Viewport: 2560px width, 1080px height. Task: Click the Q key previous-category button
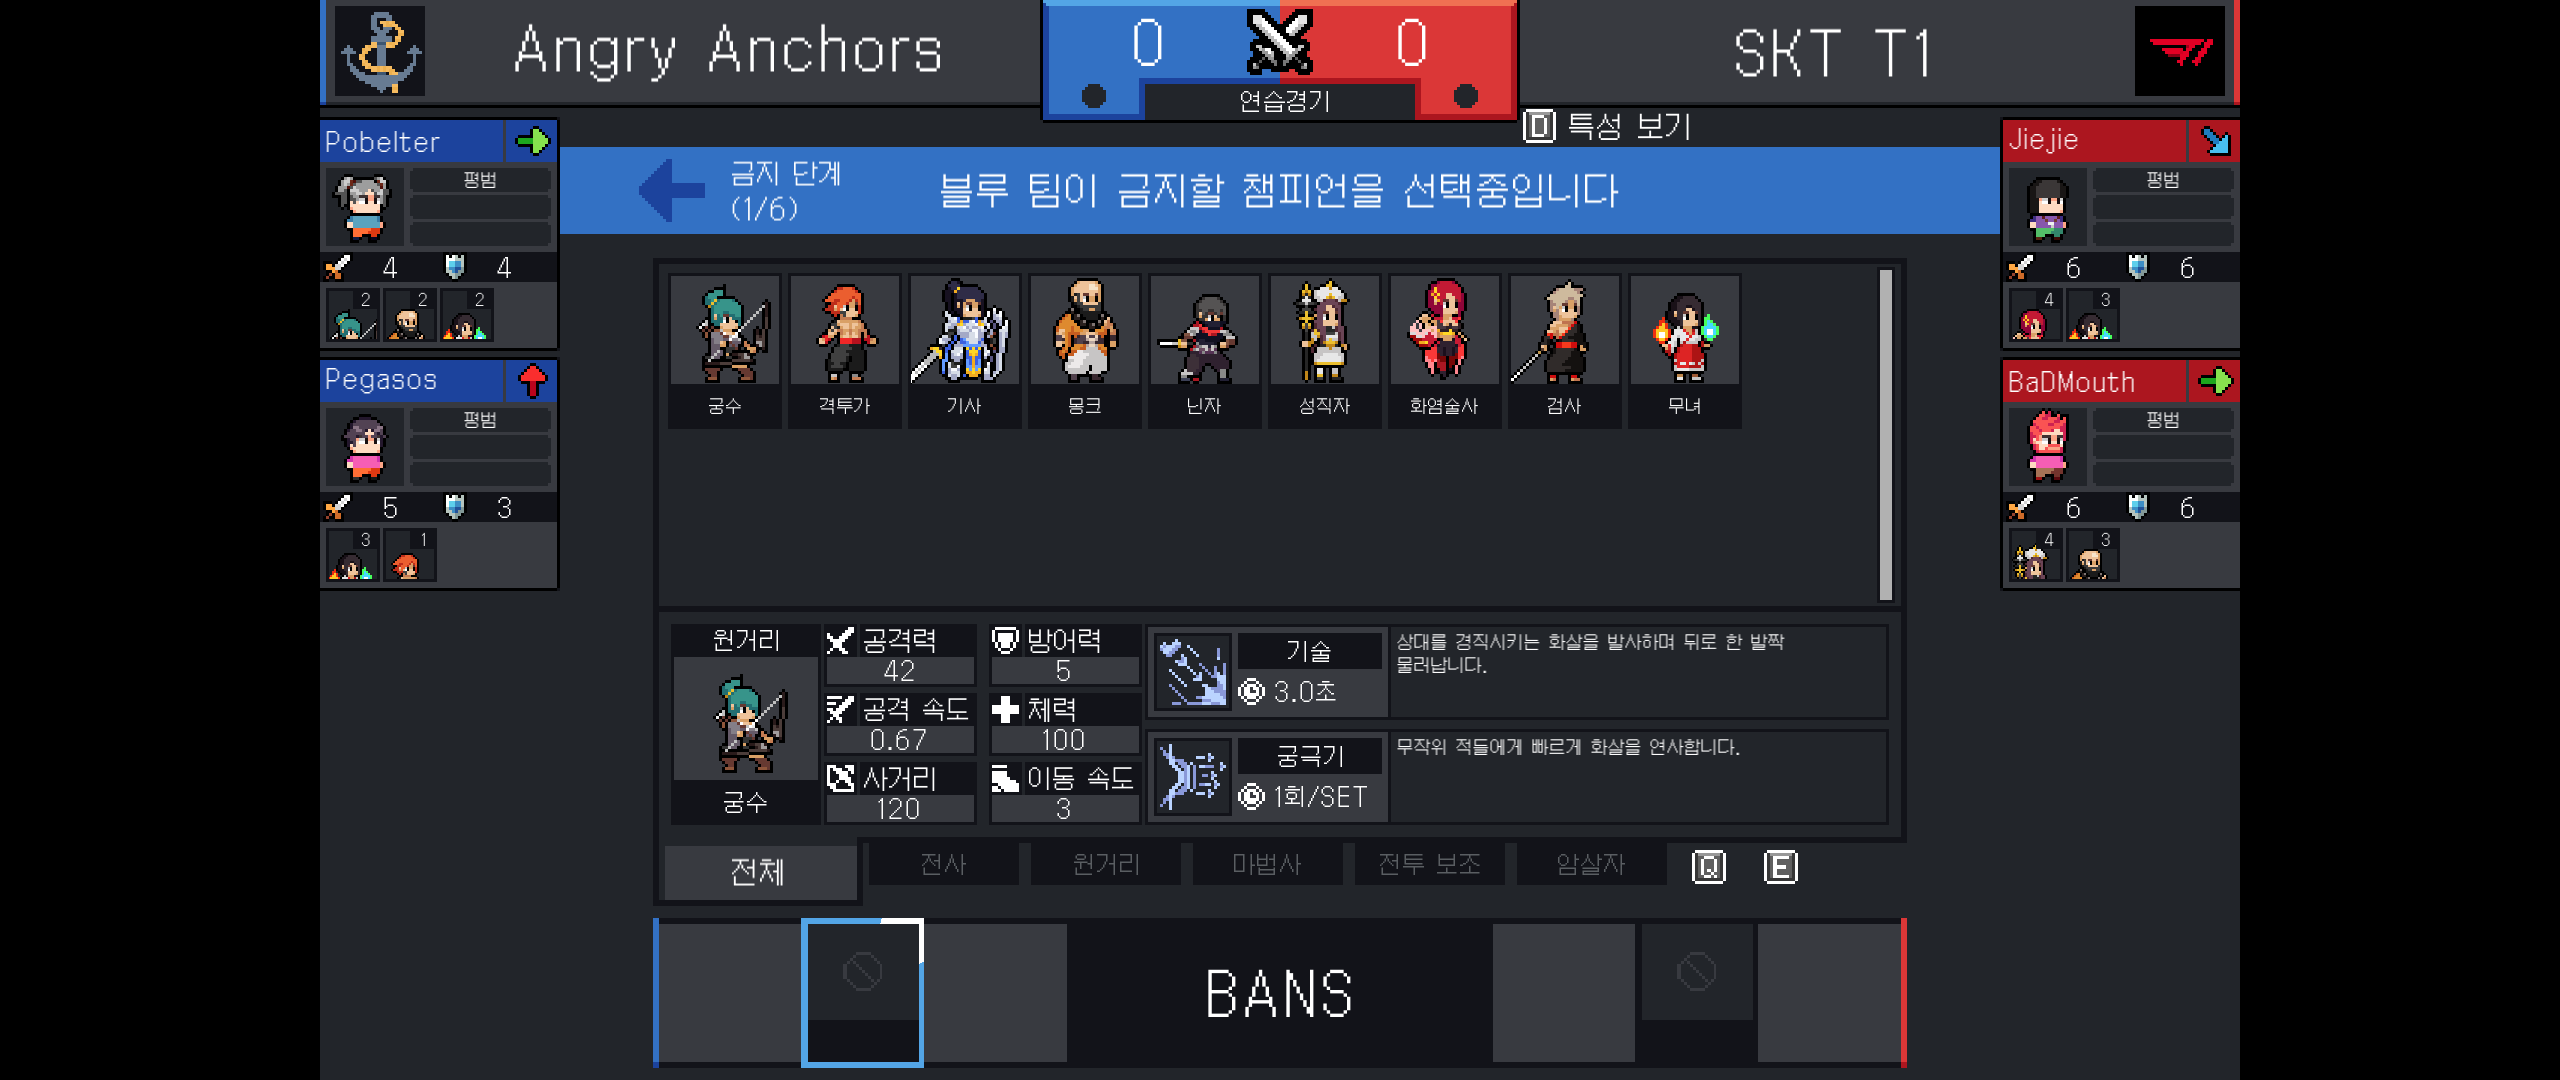pos(1709,867)
